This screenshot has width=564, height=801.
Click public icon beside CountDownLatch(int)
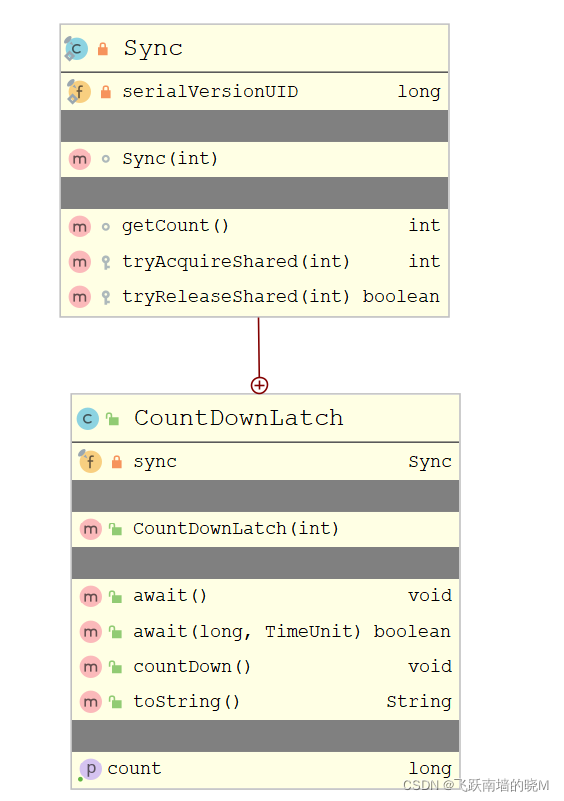[x=115, y=529]
